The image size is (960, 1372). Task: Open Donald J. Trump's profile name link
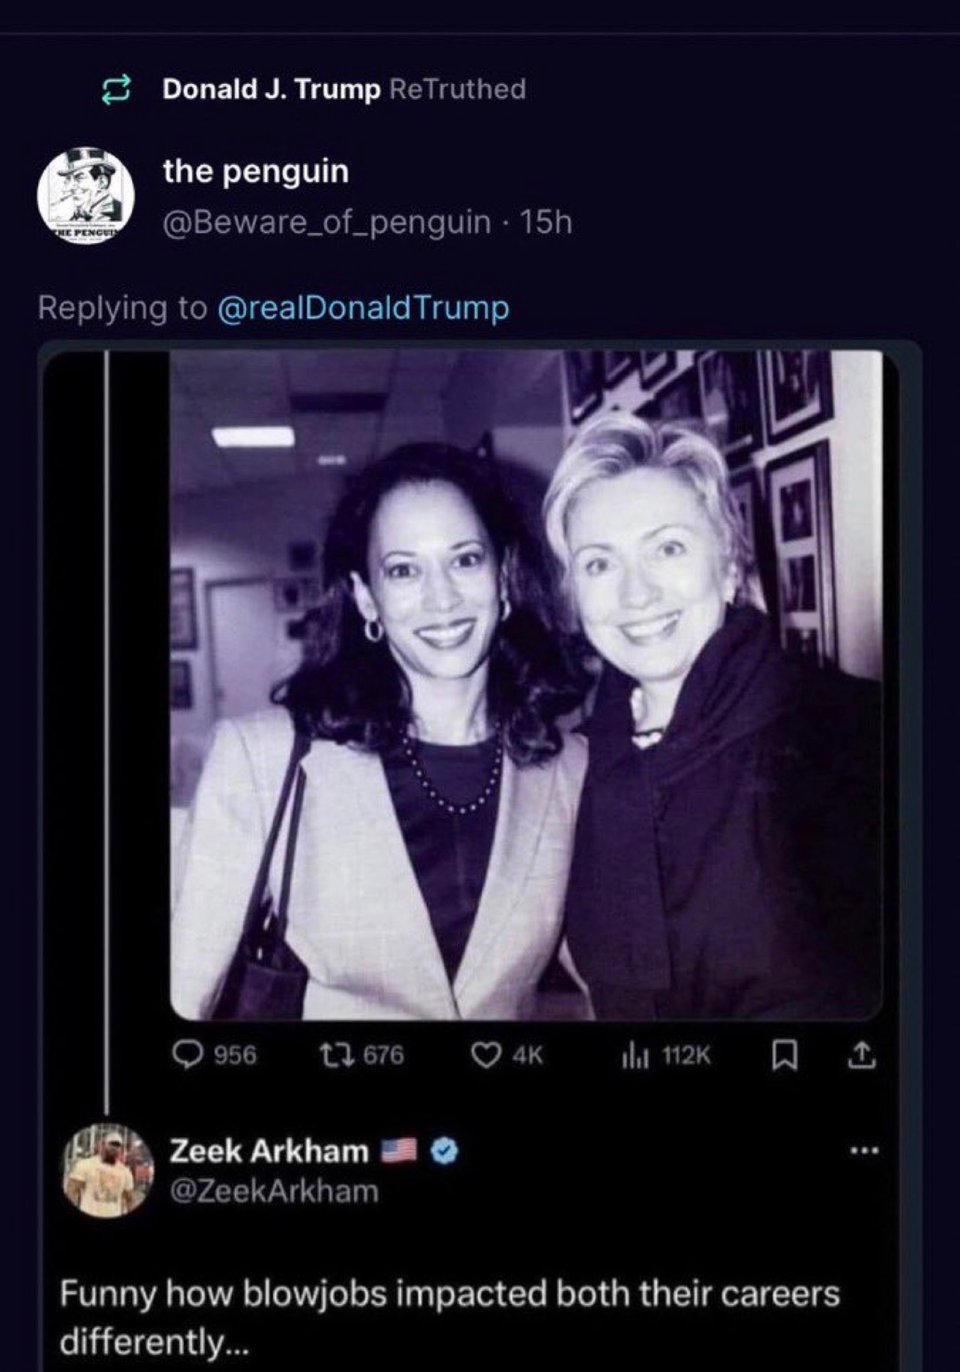point(271,89)
